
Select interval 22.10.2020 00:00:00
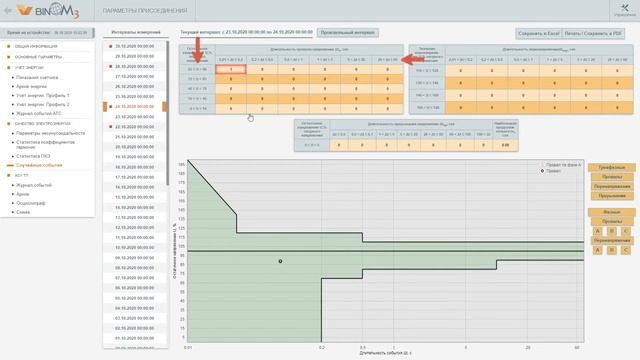click(x=135, y=127)
